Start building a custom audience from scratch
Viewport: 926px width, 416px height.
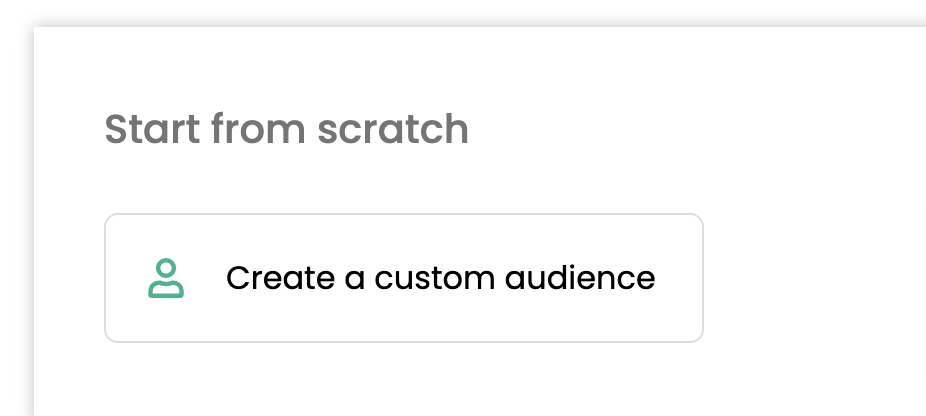(x=404, y=278)
